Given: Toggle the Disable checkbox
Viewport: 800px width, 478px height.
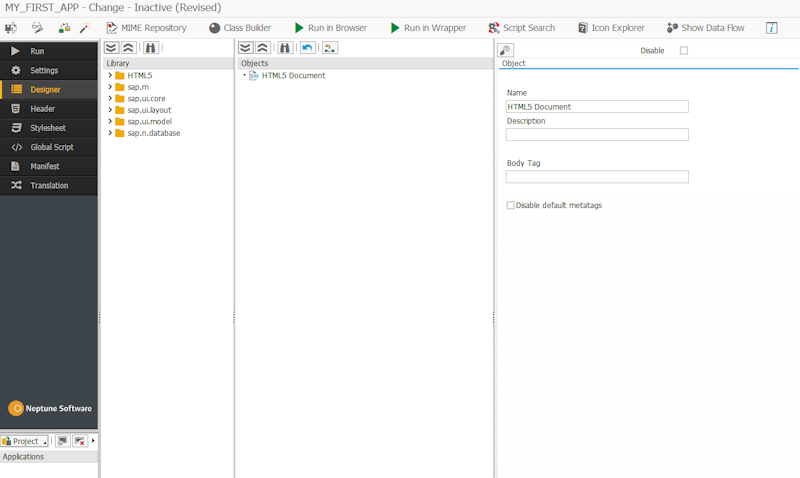Looking at the screenshot, I should [x=684, y=51].
